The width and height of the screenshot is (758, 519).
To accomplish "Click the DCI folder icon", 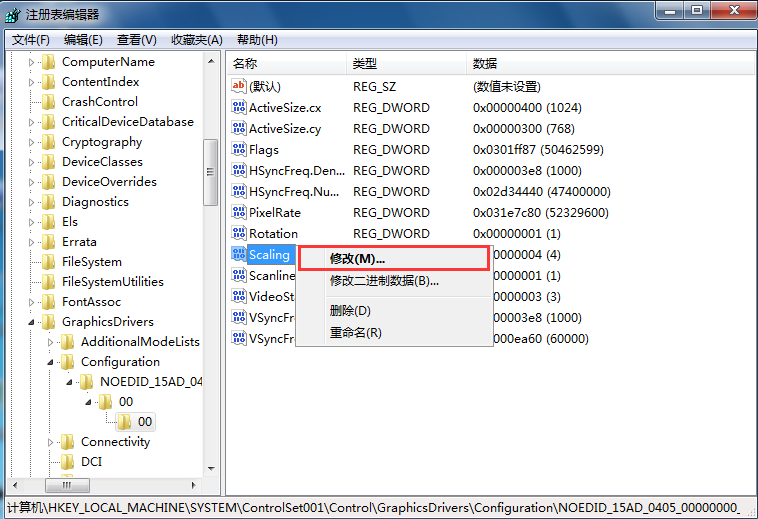I will coord(67,462).
